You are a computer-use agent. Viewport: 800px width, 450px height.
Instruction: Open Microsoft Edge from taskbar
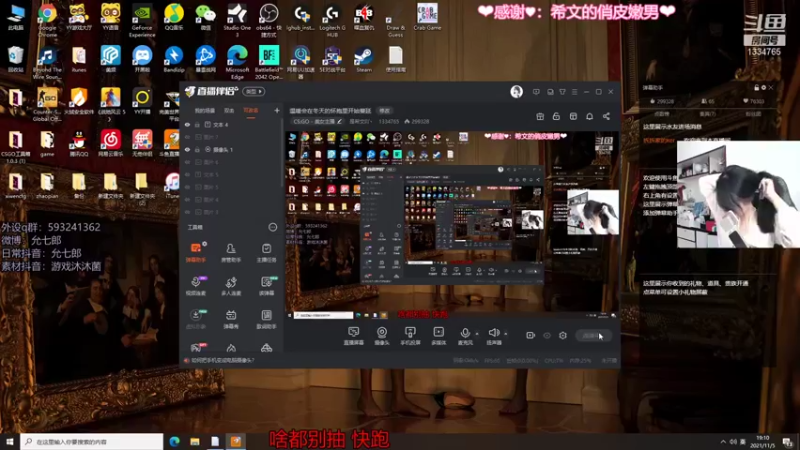click(x=174, y=442)
